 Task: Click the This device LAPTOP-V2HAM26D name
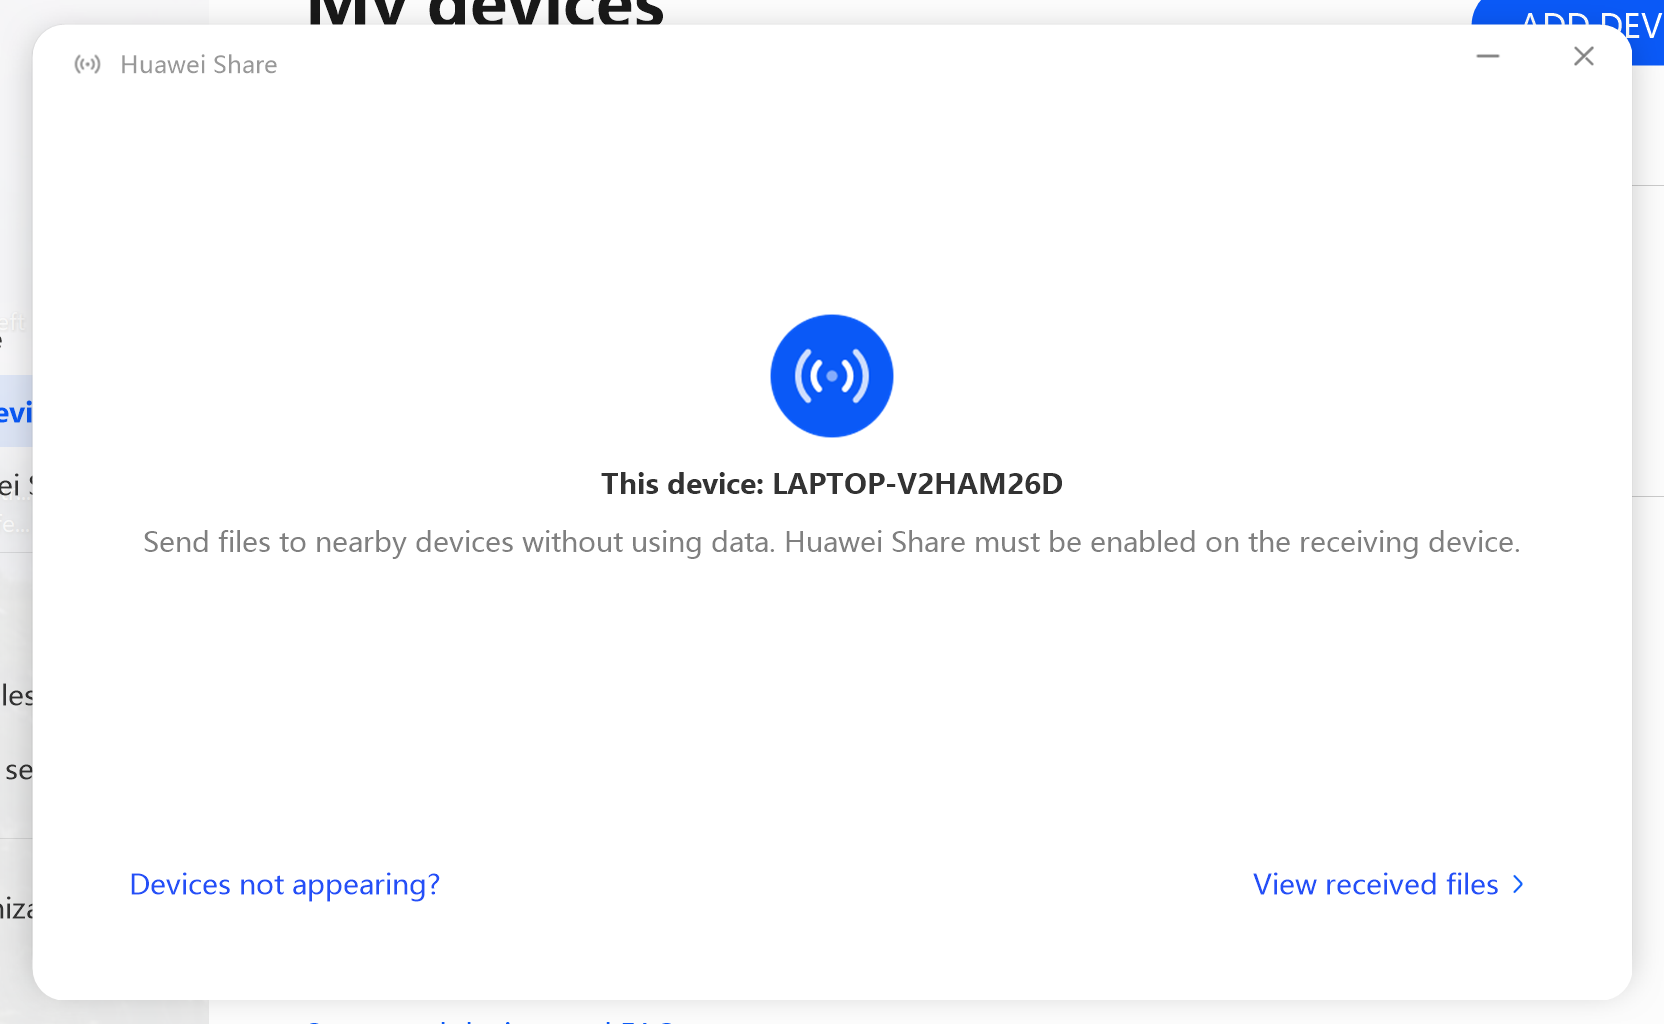(x=832, y=484)
